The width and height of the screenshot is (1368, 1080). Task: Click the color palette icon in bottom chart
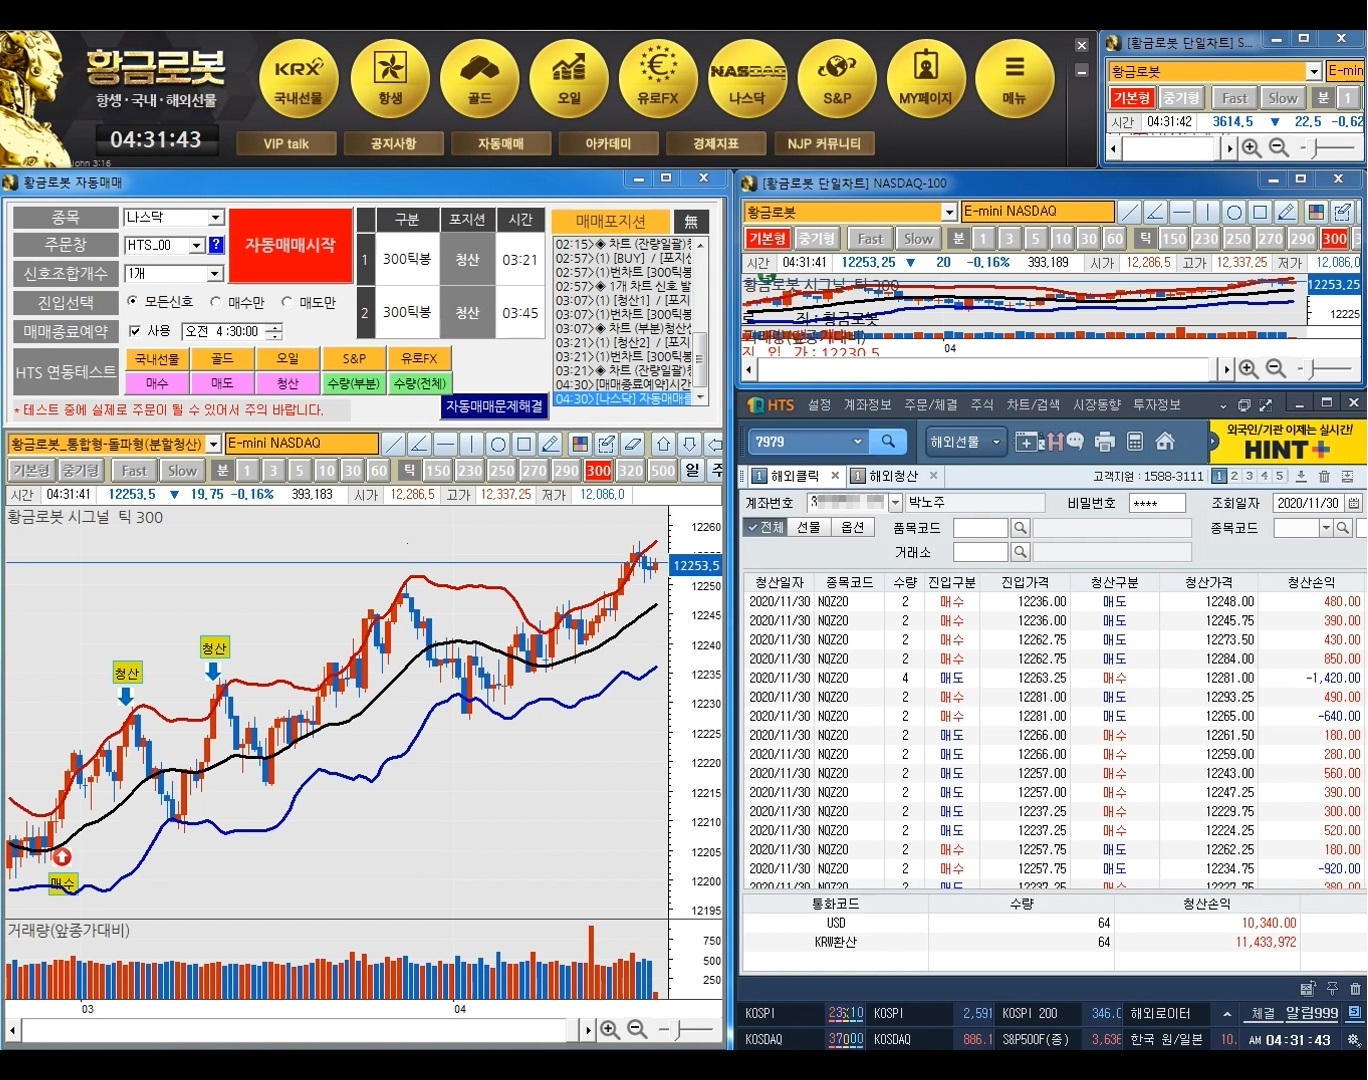point(580,444)
